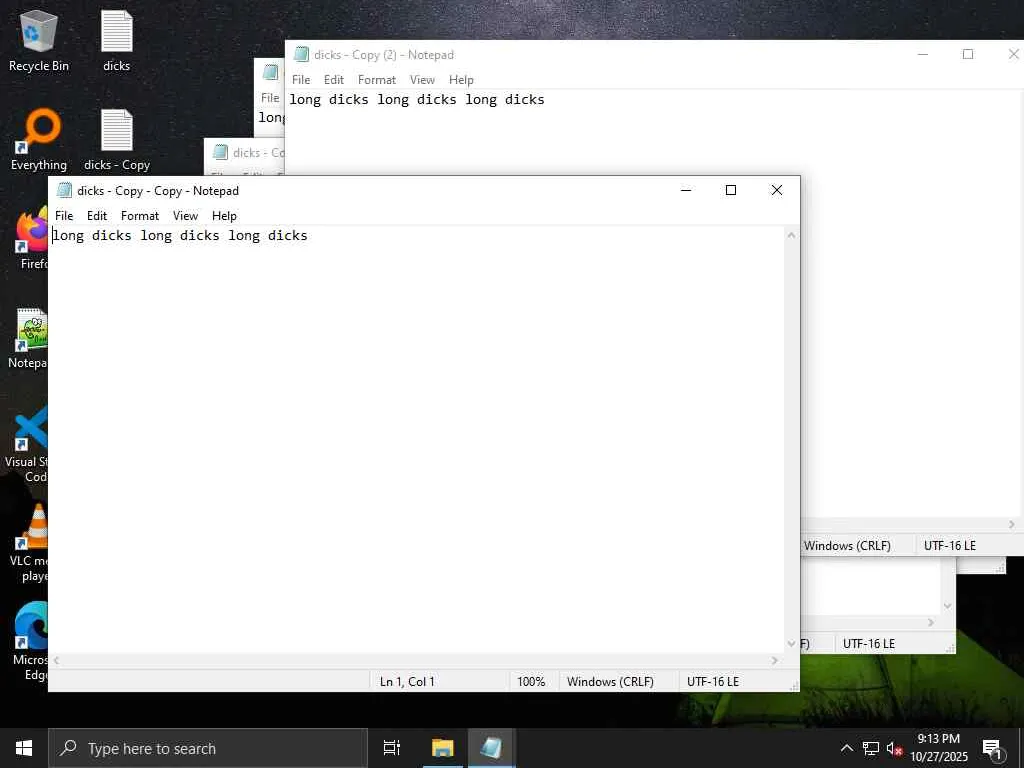Screen dimensions: 1024x768
Task: Show hidden system tray icons
Action: [x=846, y=748]
